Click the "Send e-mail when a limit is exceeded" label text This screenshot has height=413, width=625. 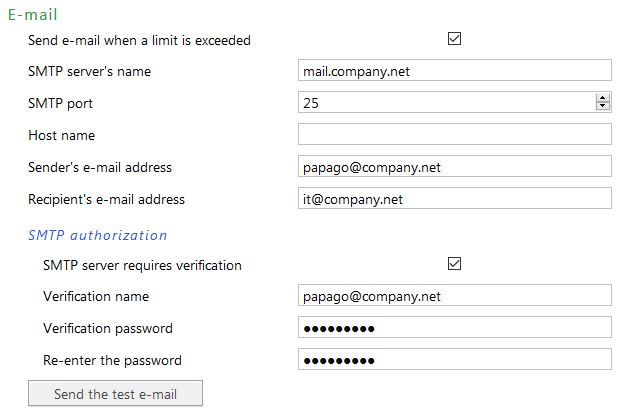[x=140, y=40]
